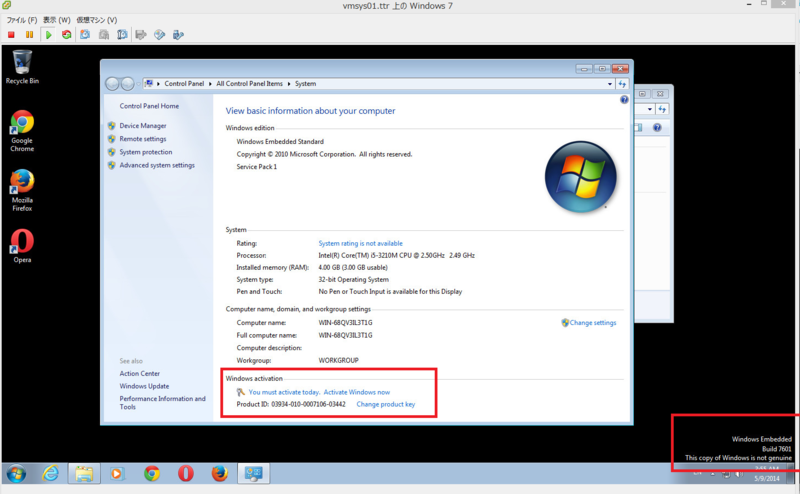Viewport: 800px width, 494px height.
Task: Click the greyed revert-to-snapshot toolbar icon
Action: 104,35
